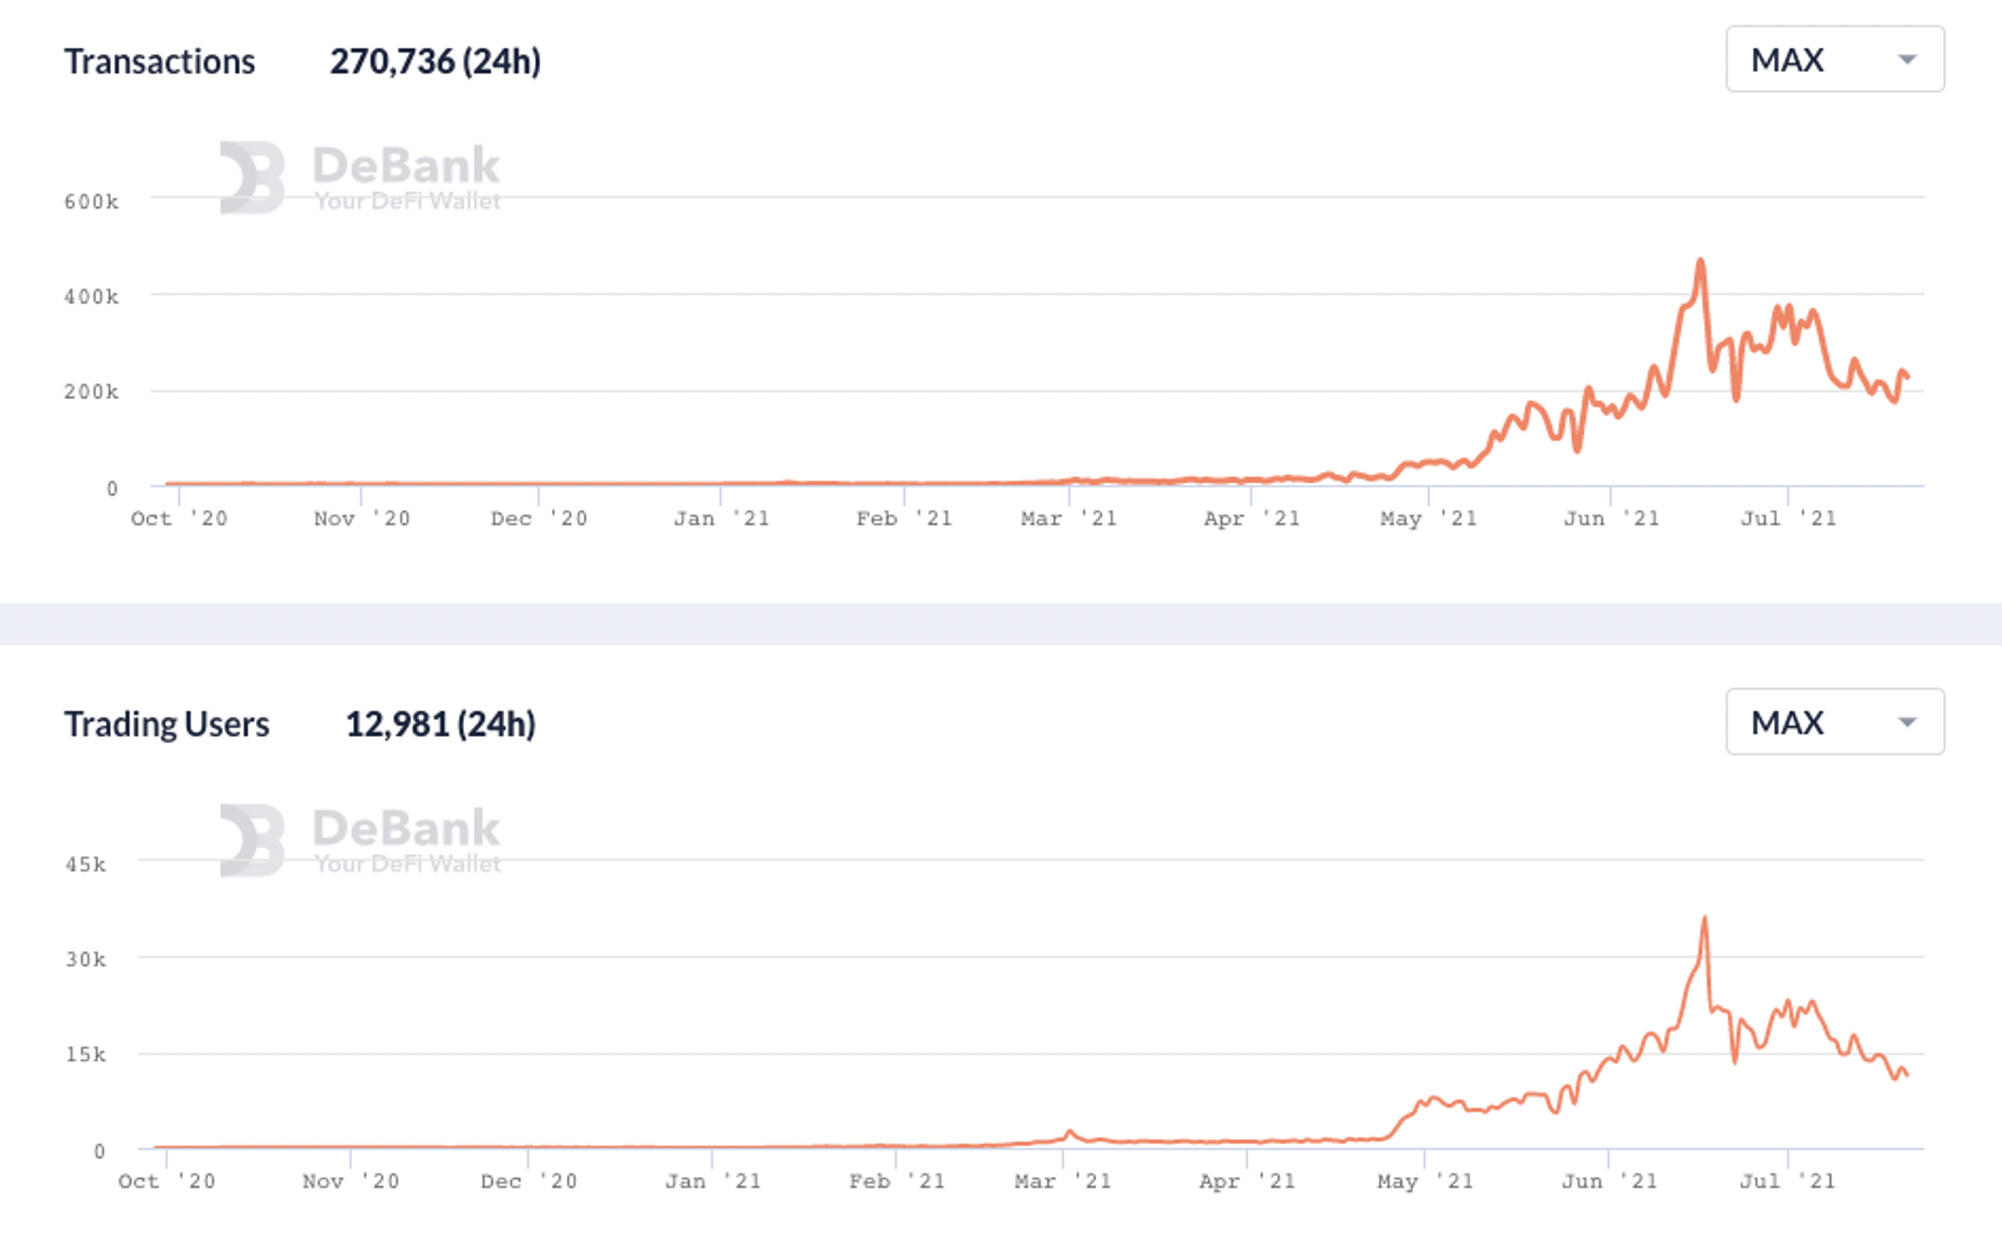The width and height of the screenshot is (2002, 1258).
Task: Click the Trading Users chart title
Action: [x=167, y=724]
